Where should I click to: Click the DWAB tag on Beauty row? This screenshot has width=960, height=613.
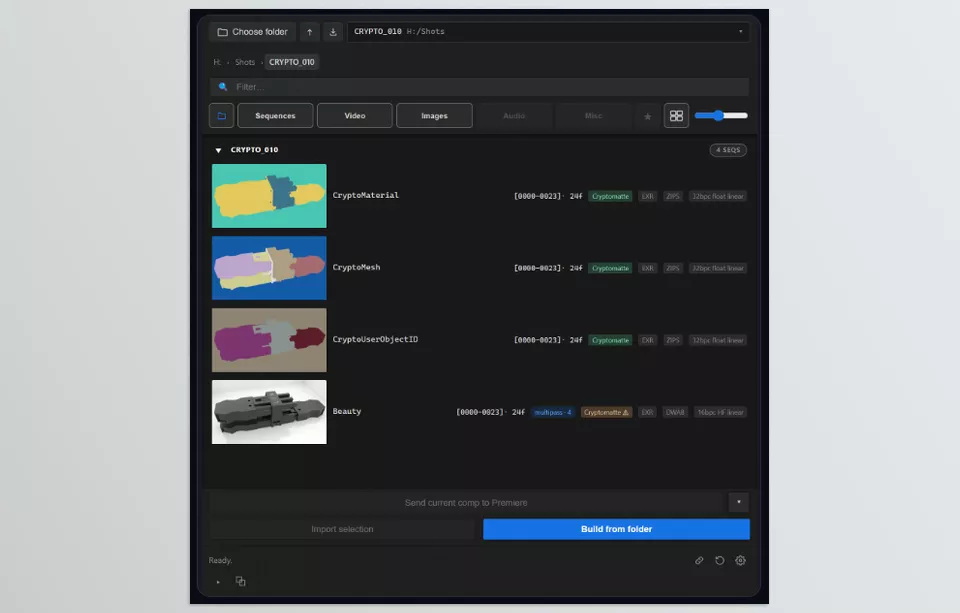pyautogui.click(x=675, y=412)
